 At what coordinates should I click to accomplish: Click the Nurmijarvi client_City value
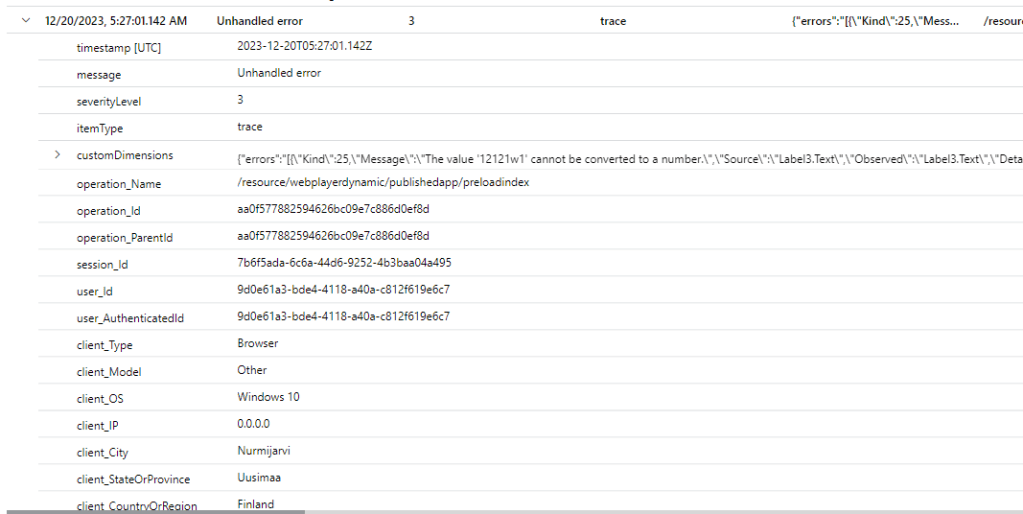[x=264, y=451]
